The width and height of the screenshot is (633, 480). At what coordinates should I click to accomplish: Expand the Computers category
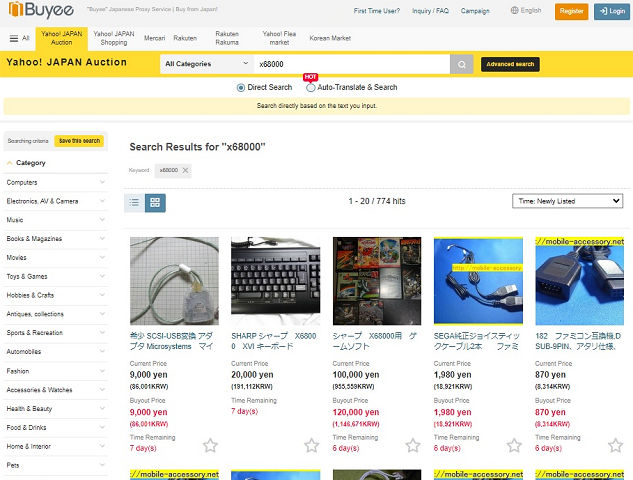click(55, 182)
